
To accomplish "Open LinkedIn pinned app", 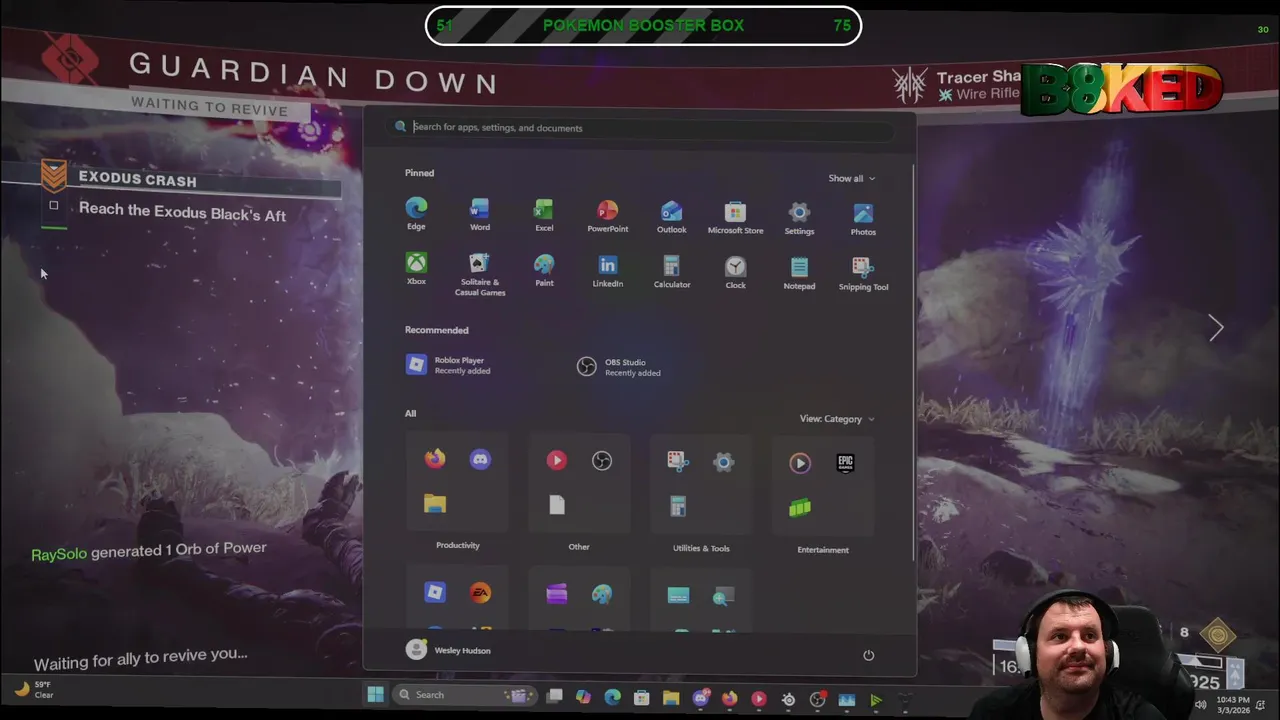I will coord(607,270).
